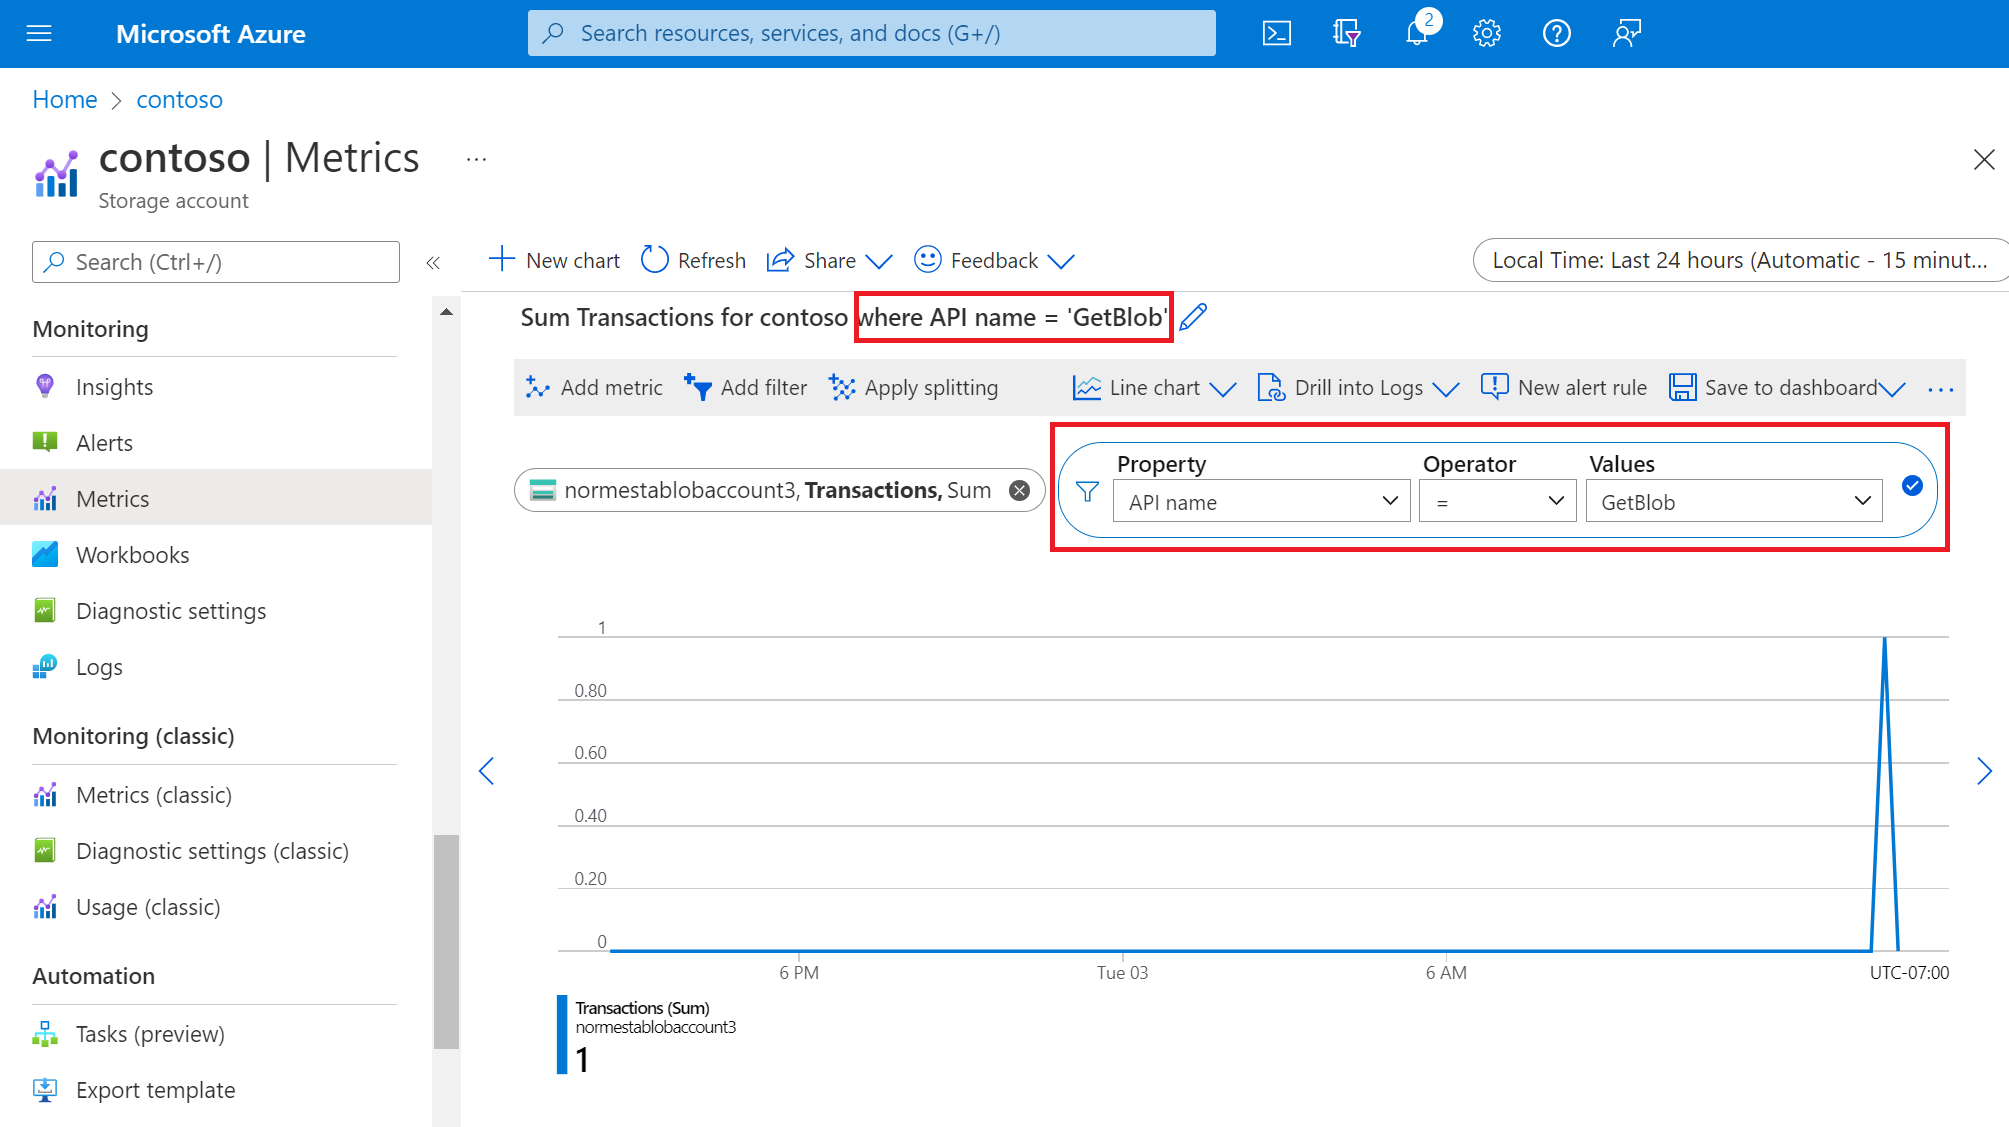This screenshot has height=1127, width=2009.
Task: Click the filter funnel icon
Action: point(1088,492)
